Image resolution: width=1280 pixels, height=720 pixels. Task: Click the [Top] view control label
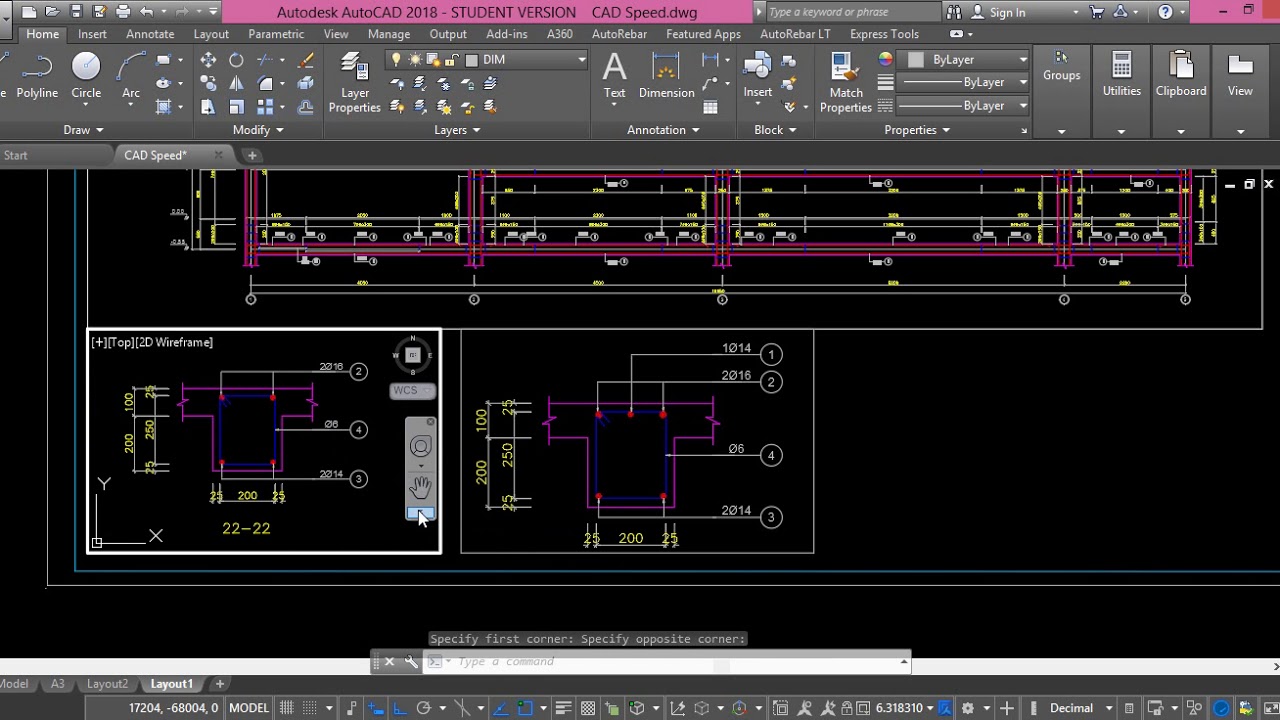[x=121, y=342]
